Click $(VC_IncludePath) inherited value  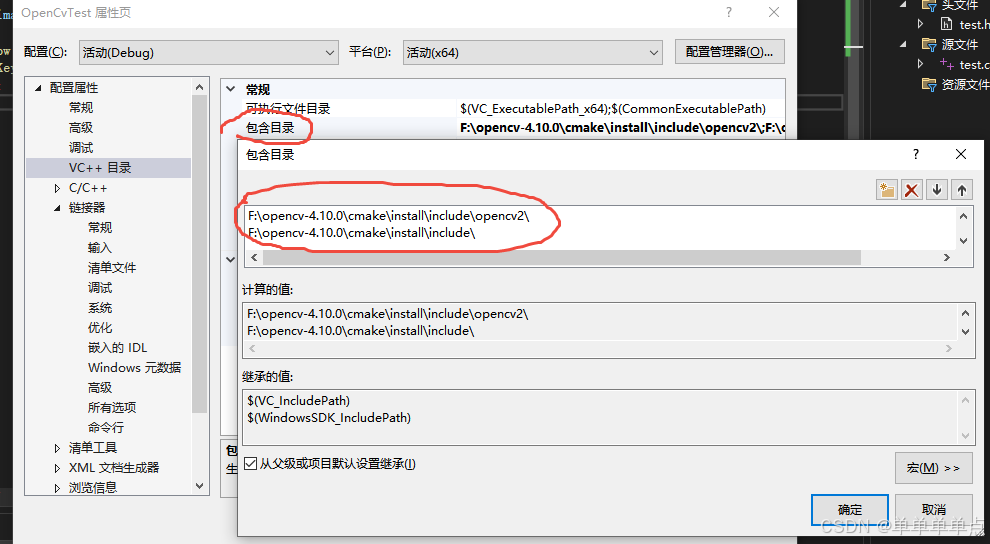coord(298,401)
